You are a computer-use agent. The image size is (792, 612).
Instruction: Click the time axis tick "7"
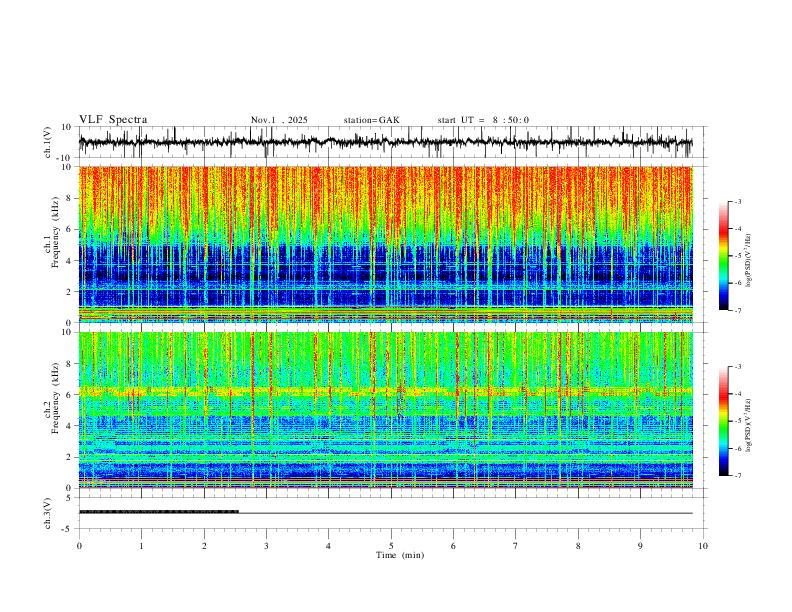tap(516, 546)
